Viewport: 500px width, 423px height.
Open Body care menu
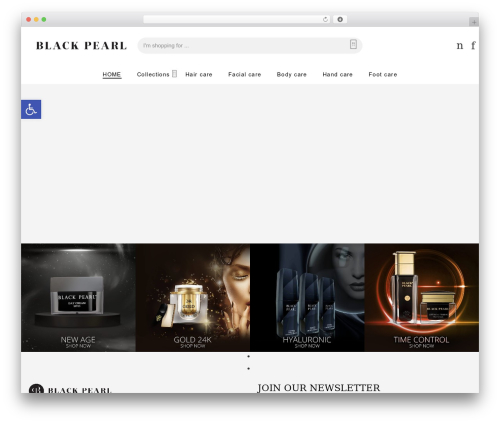[291, 74]
